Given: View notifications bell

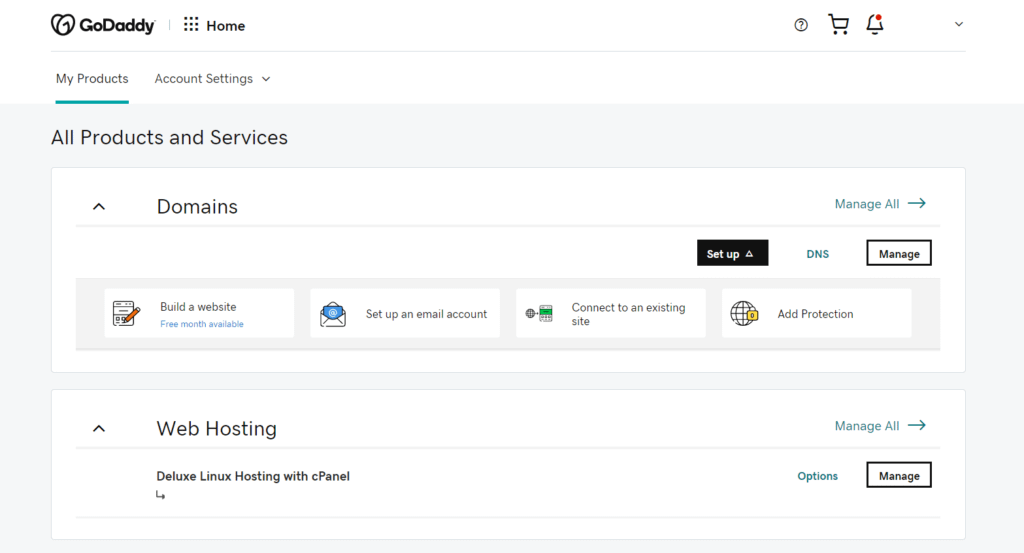Looking at the screenshot, I should pyautogui.click(x=874, y=24).
